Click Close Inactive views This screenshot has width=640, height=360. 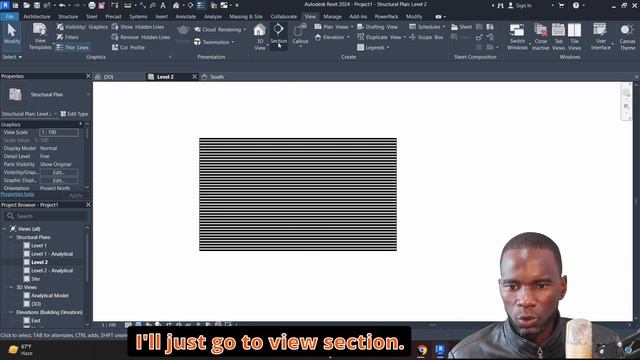(540, 37)
